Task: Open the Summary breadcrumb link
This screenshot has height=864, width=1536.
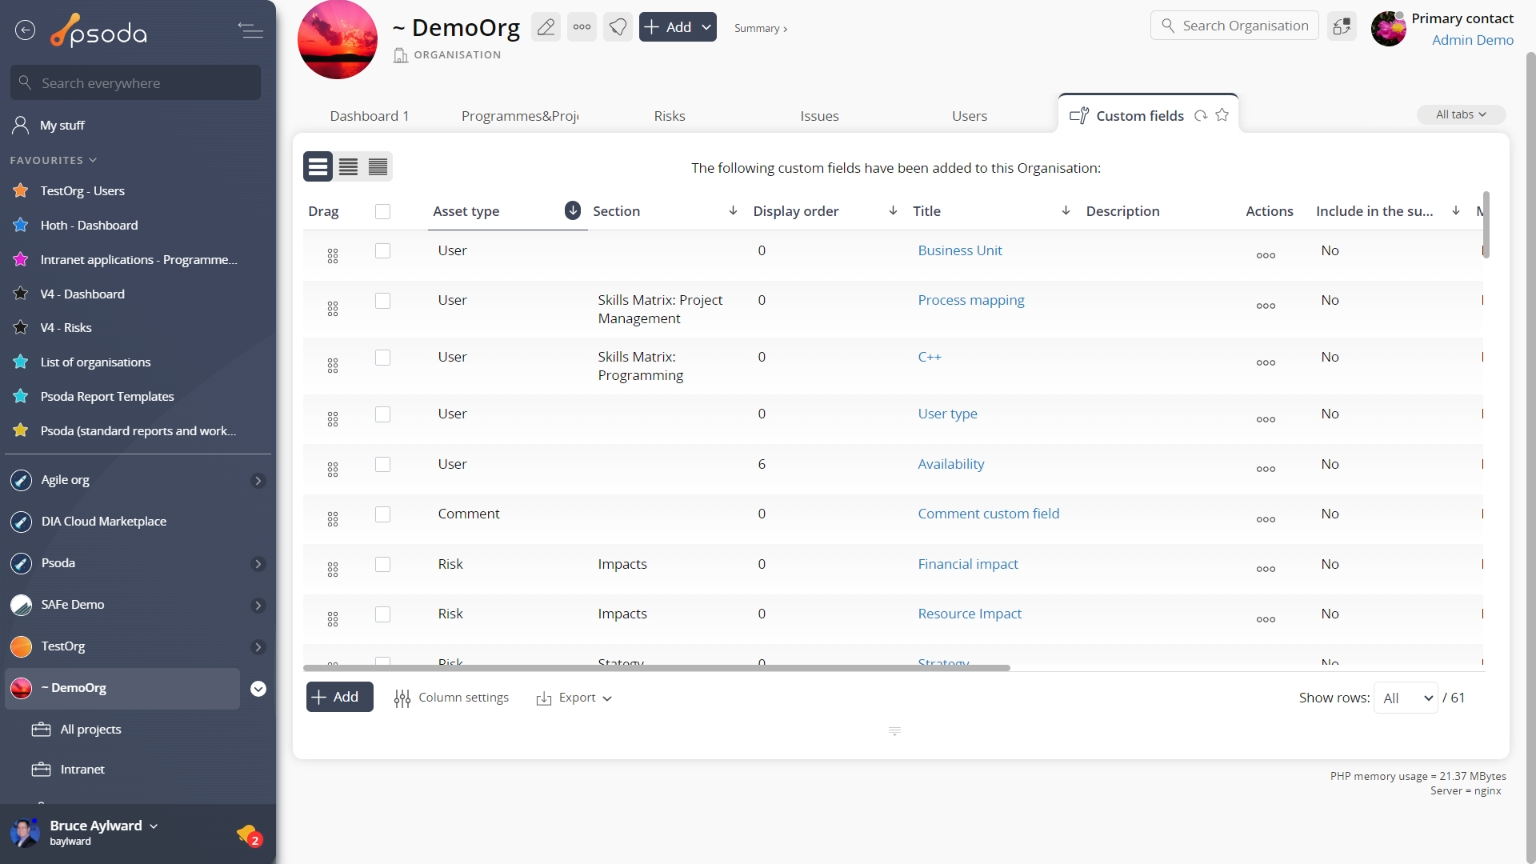Action: point(760,28)
